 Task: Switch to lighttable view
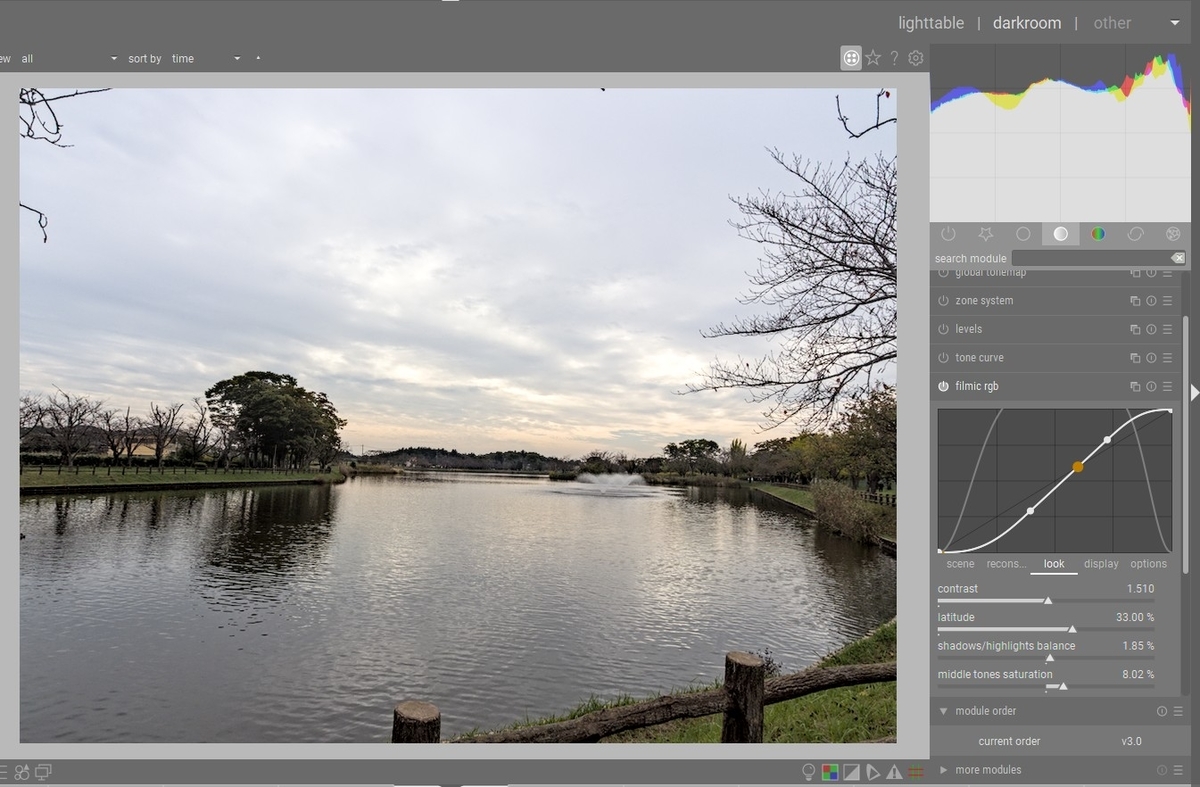click(931, 23)
